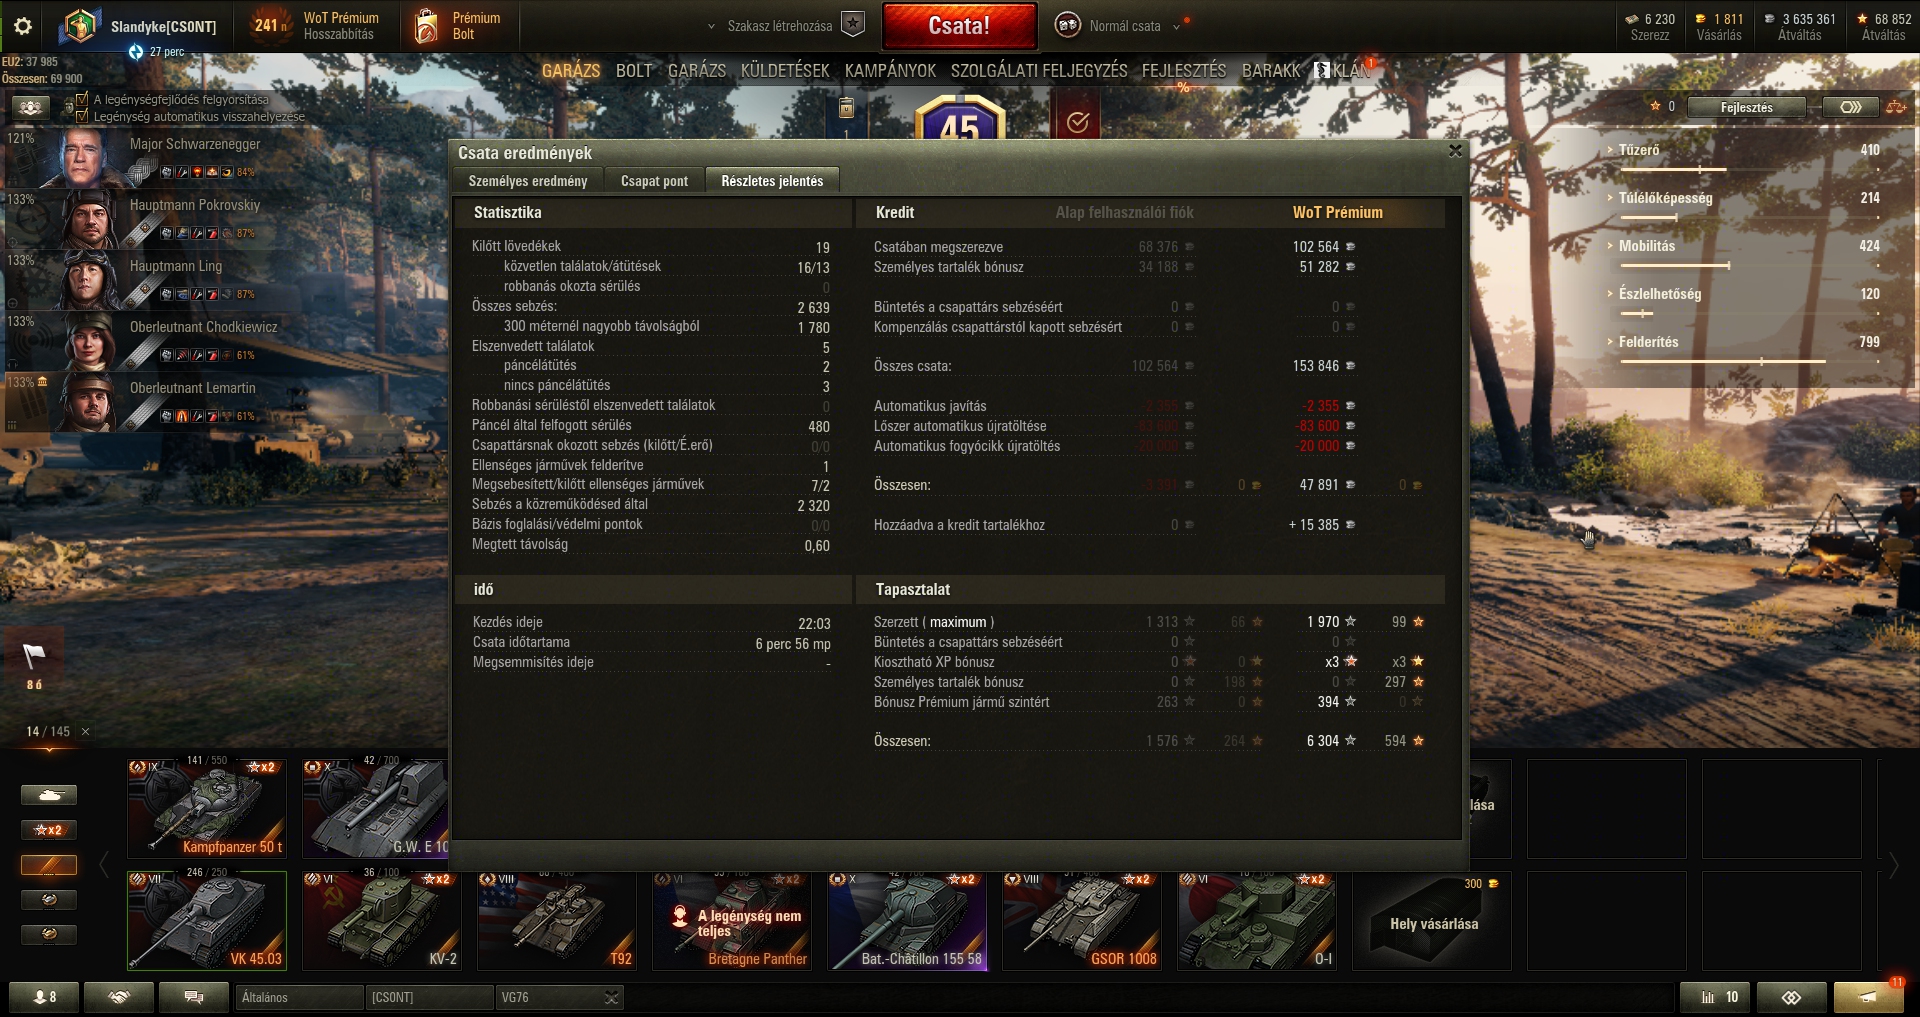
Task: Click the gold coins Vásárlás icon
Action: 1700,19
